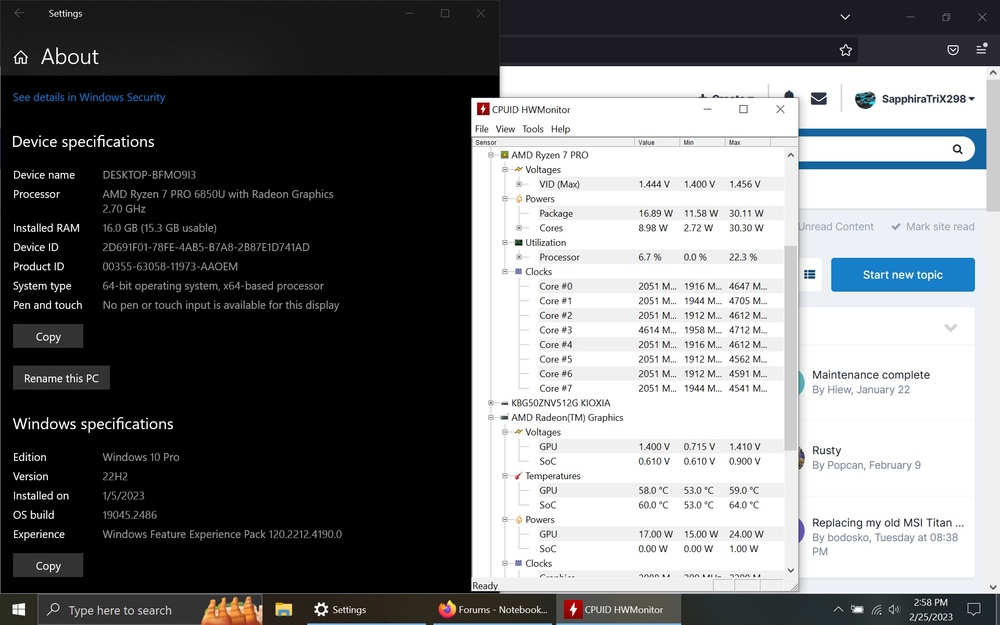The height and width of the screenshot is (625, 1000).
Task: Collapse the CPU Powers node under Ryzen
Action: (504, 199)
